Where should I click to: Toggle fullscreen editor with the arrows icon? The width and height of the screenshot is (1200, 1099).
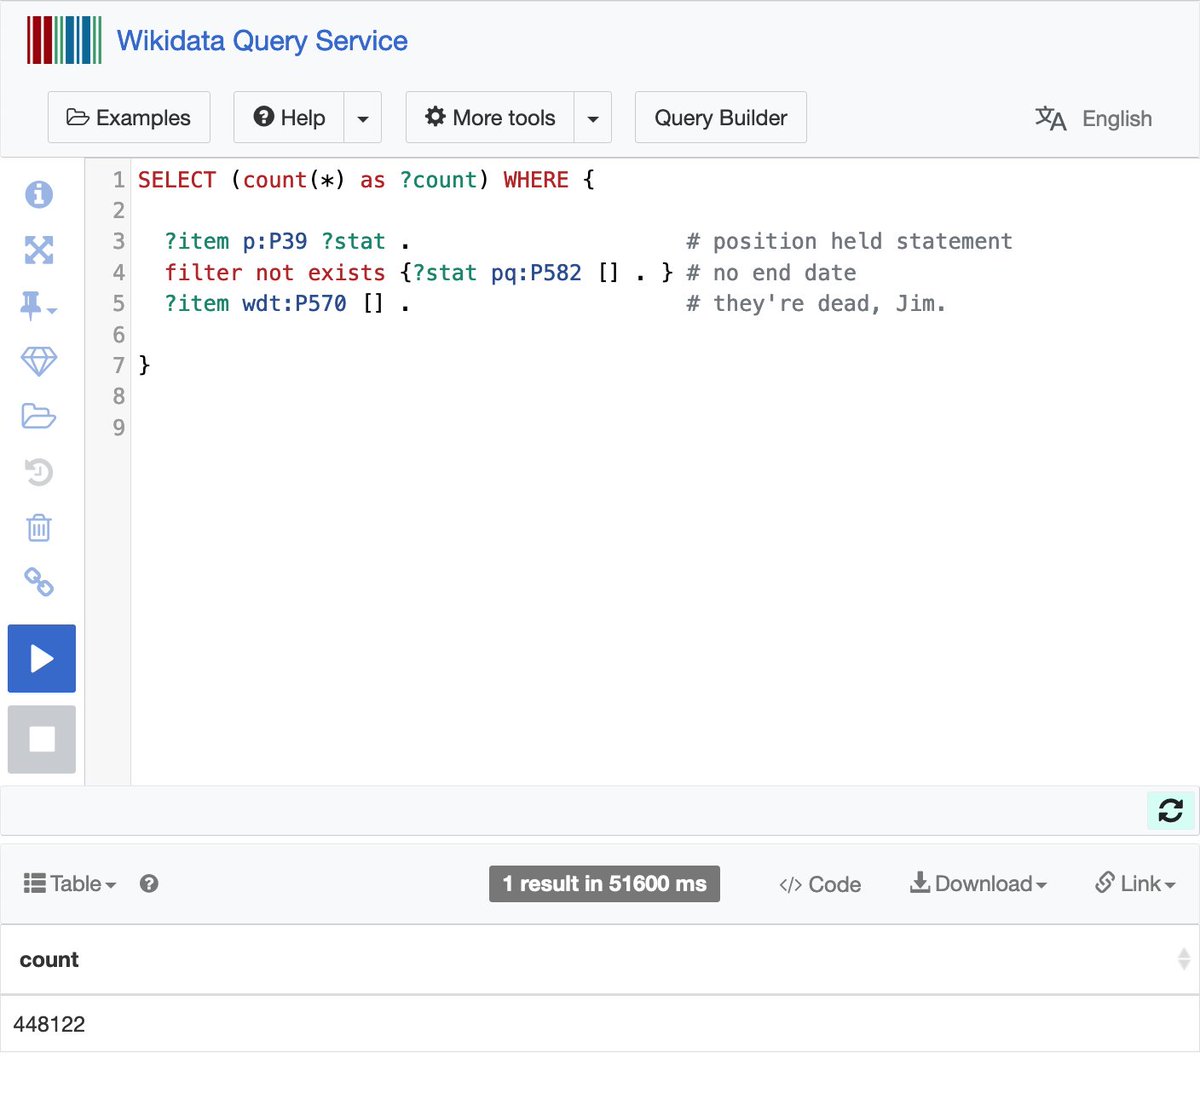click(39, 249)
